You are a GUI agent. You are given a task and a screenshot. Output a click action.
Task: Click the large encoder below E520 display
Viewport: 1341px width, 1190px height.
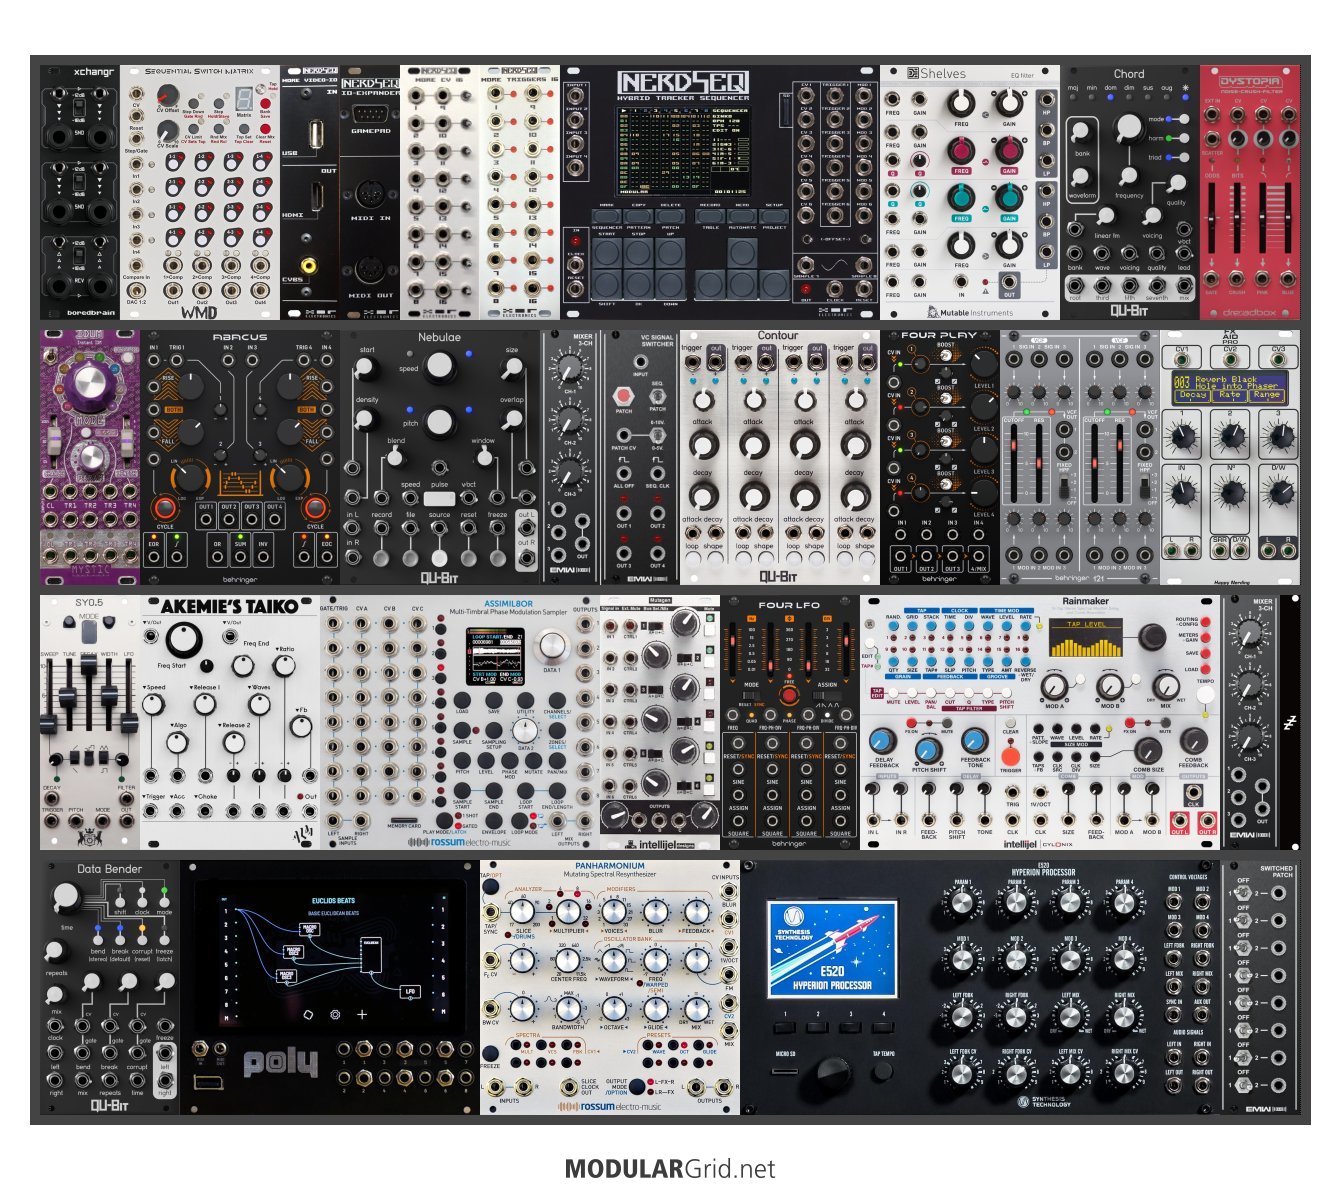pos(832,1073)
